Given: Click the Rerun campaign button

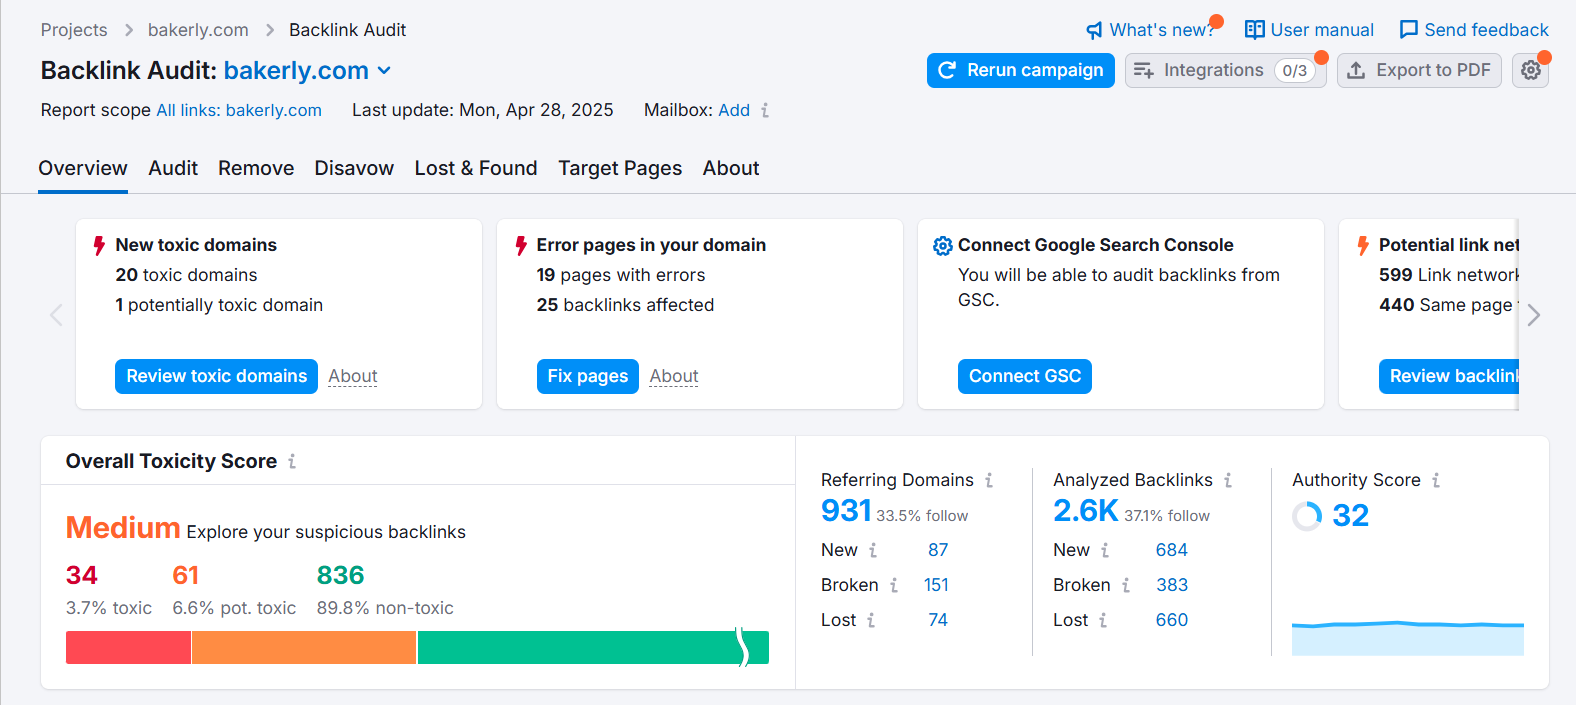Looking at the screenshot, I should [1021, 70].
